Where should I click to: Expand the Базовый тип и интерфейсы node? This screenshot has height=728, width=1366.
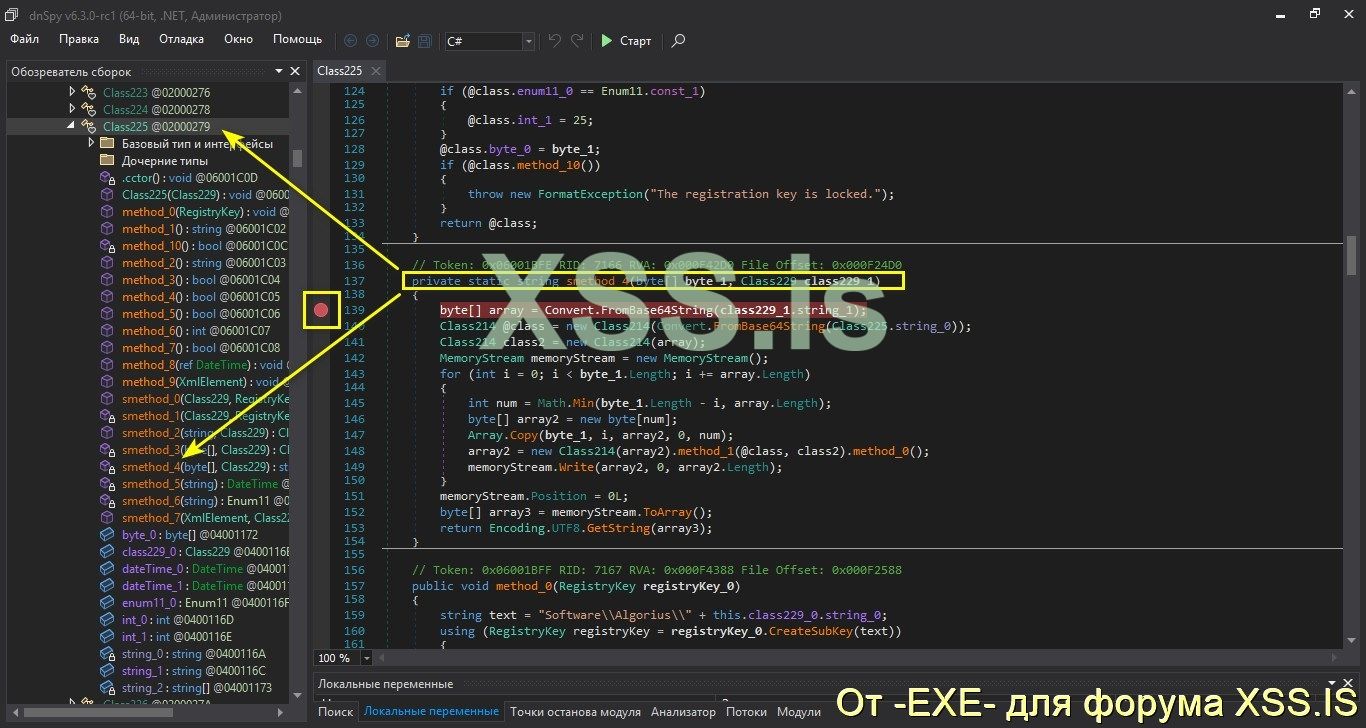(91, 143)
